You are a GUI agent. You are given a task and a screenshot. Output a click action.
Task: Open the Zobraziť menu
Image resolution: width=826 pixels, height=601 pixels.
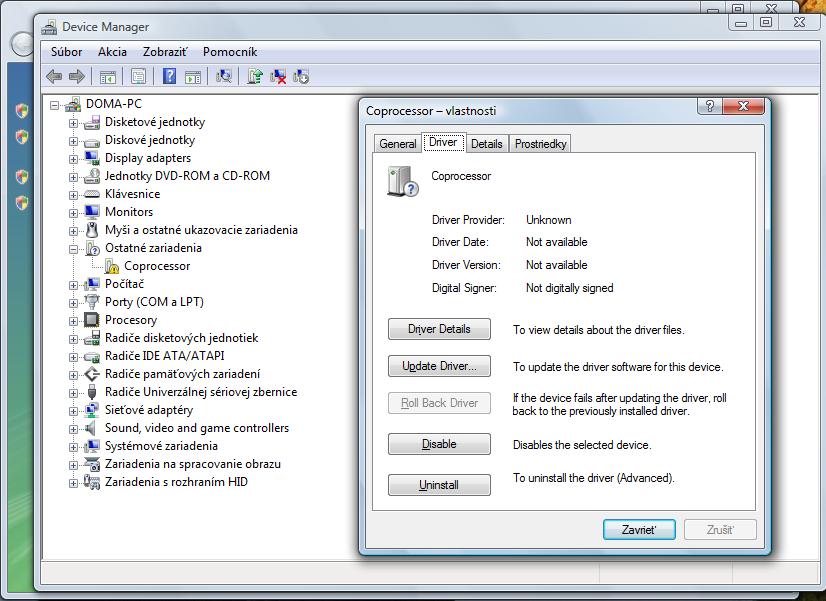click(165, 52)
